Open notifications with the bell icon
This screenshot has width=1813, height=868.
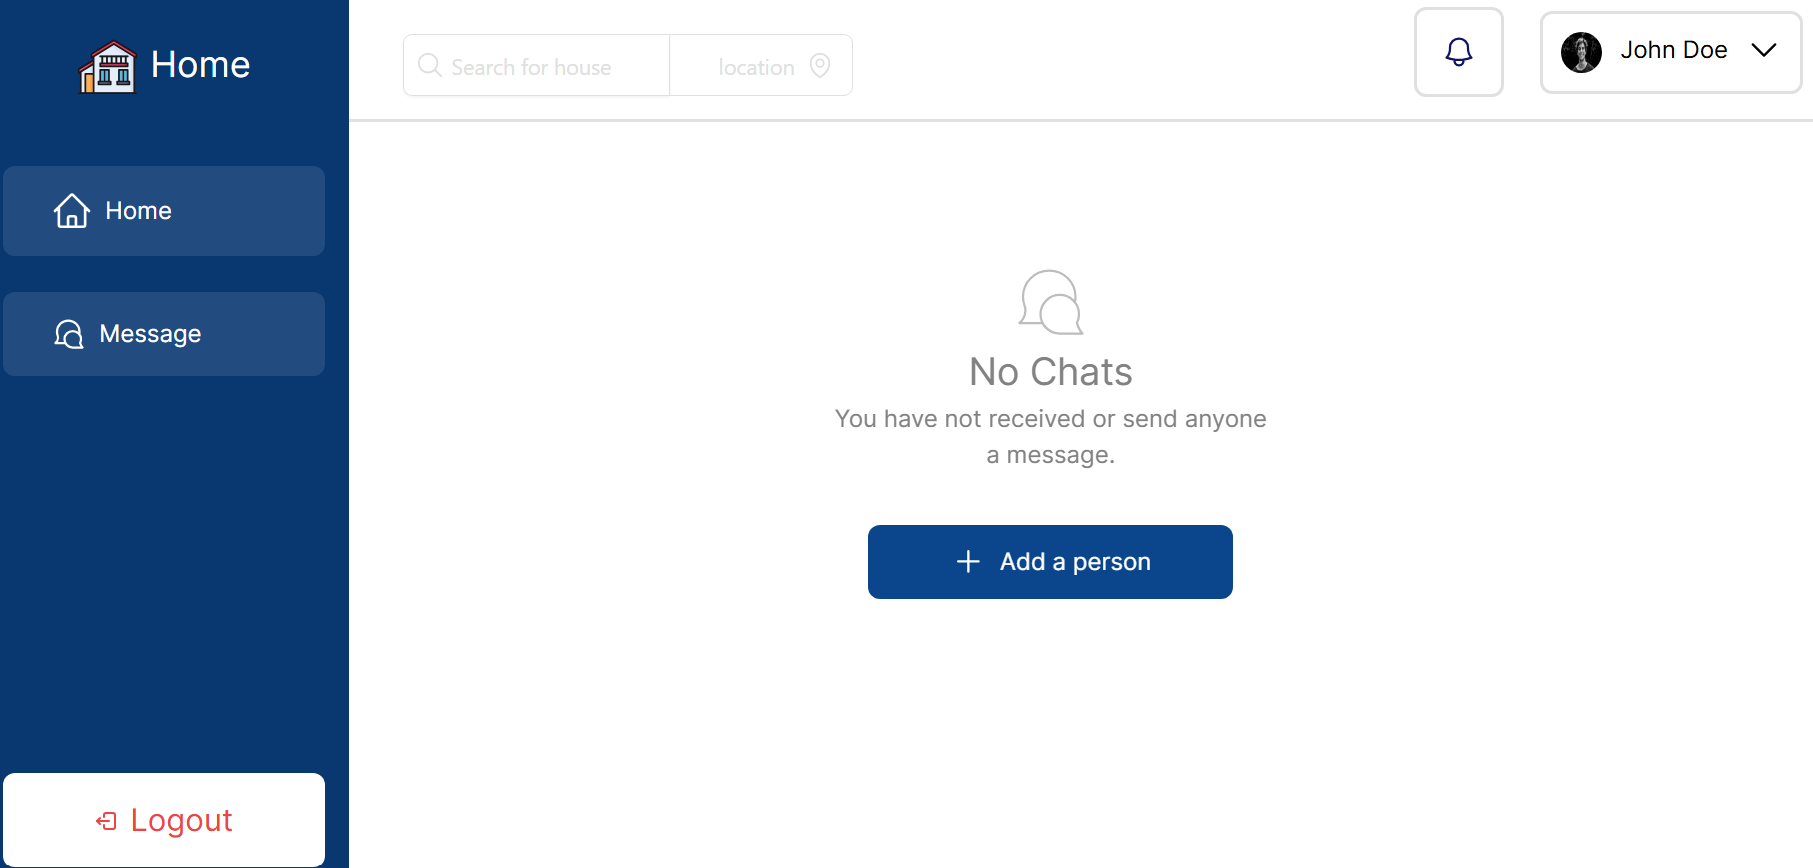click(x=1459, y=52)
